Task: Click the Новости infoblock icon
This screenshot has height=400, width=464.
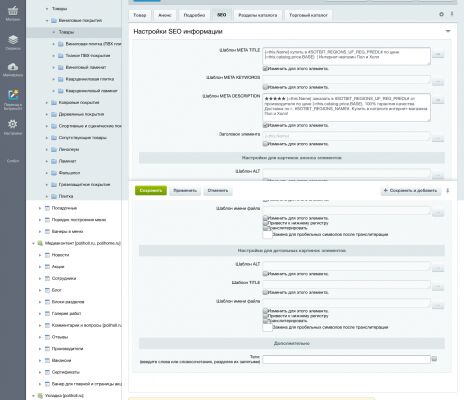Action: pyautogui.click(x=47, y=255)
